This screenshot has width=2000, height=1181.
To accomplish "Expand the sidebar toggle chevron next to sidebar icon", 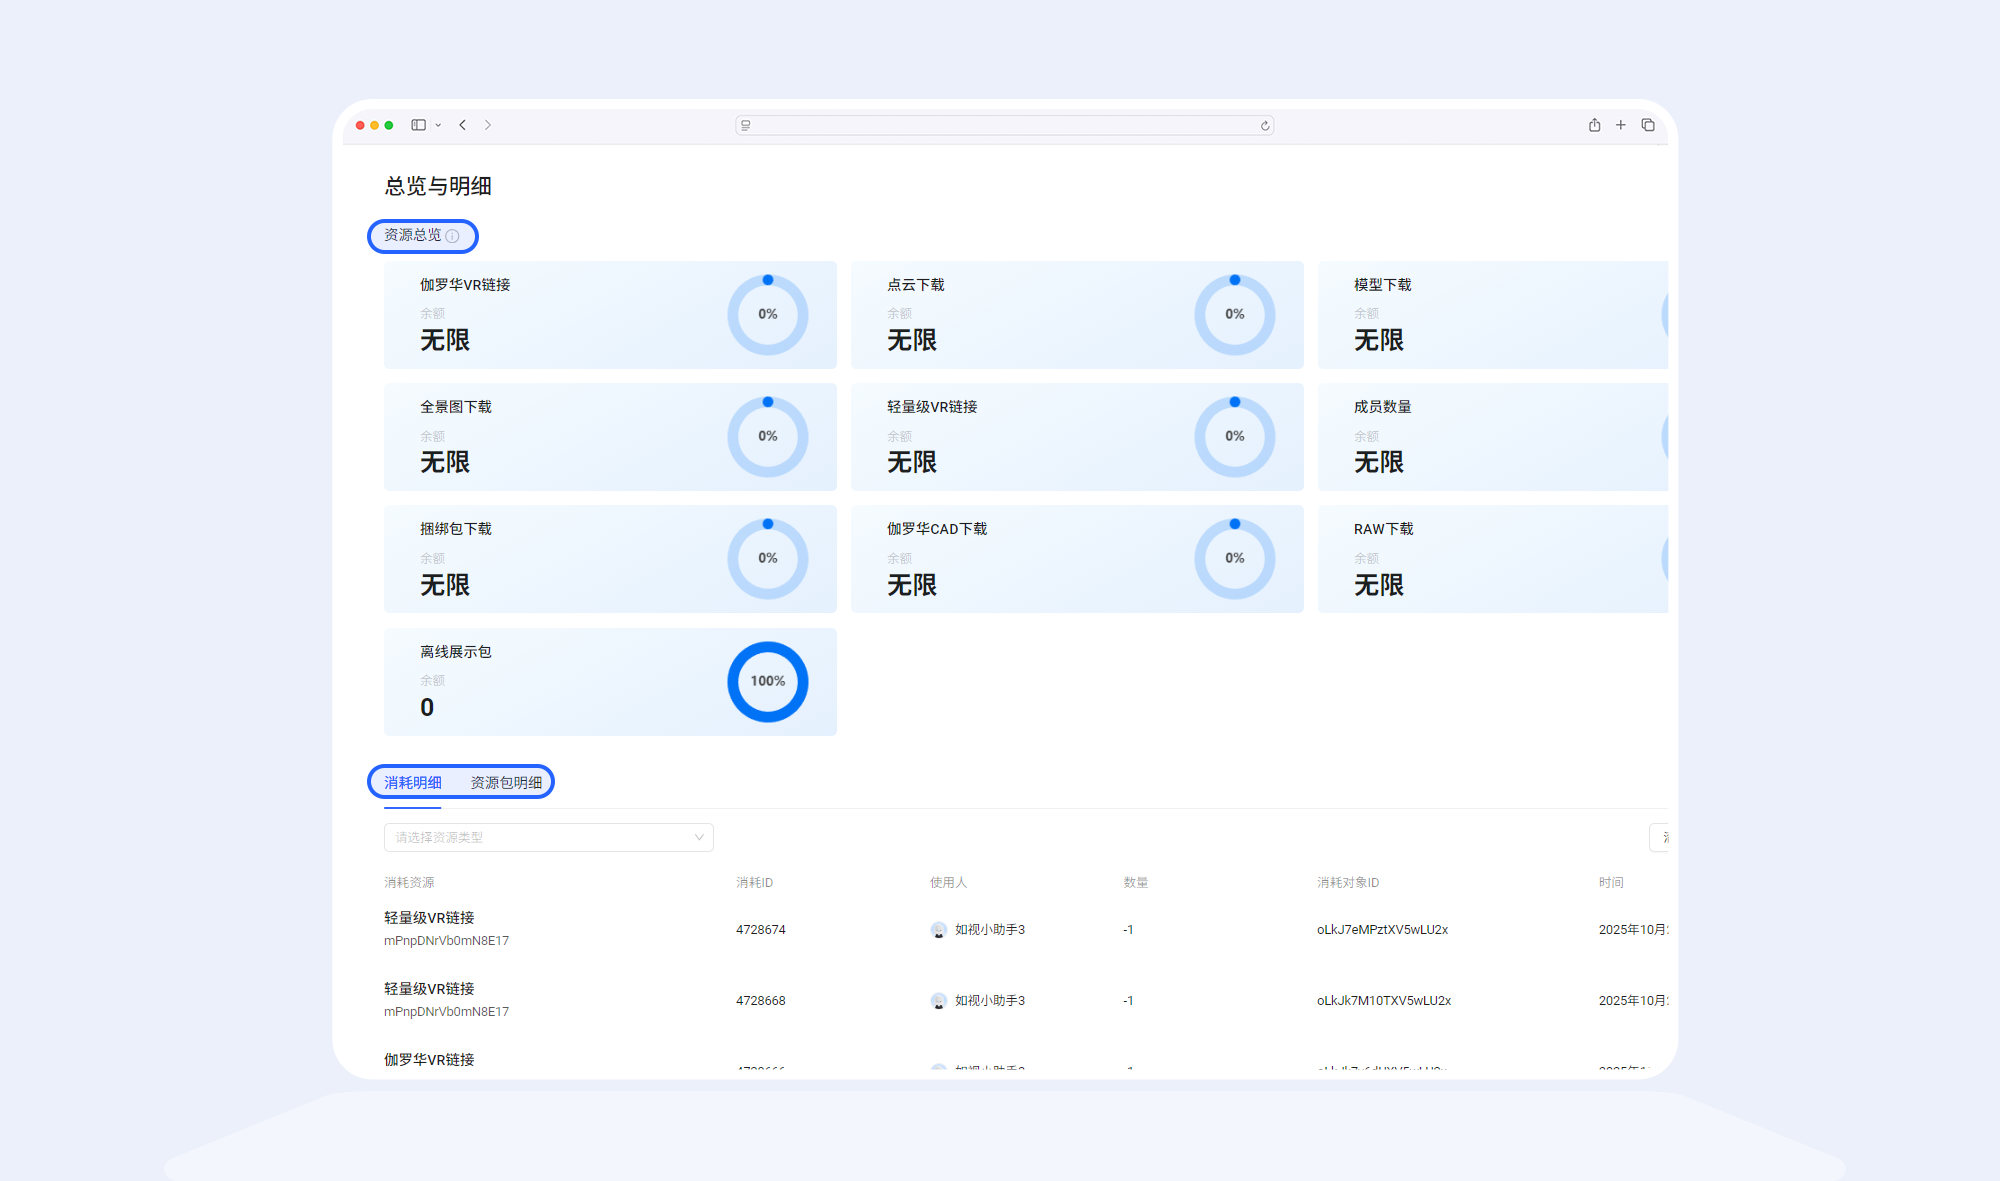I will click(x=438, y=125).
